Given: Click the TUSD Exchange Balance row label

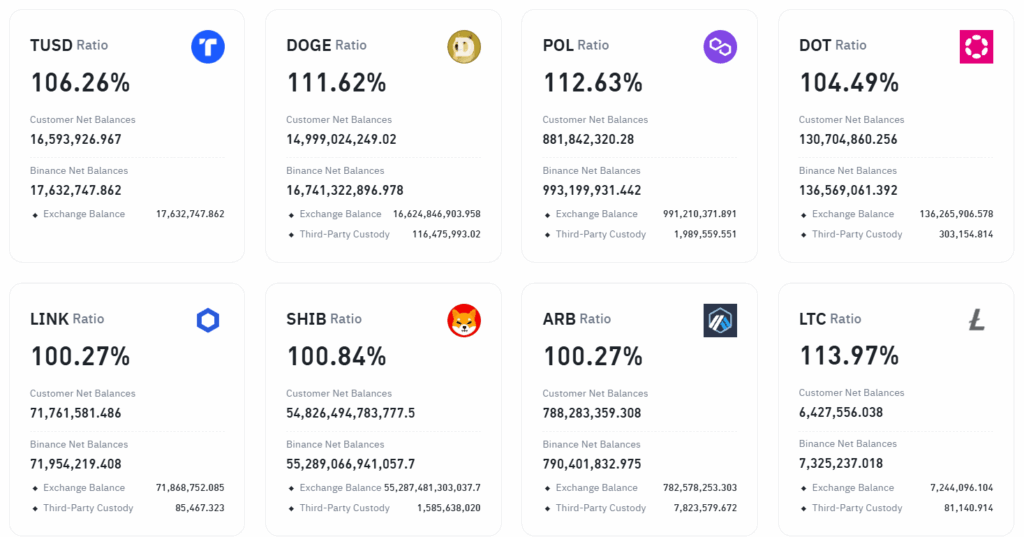Looking at the screenshot, I should tap(84, 214).
